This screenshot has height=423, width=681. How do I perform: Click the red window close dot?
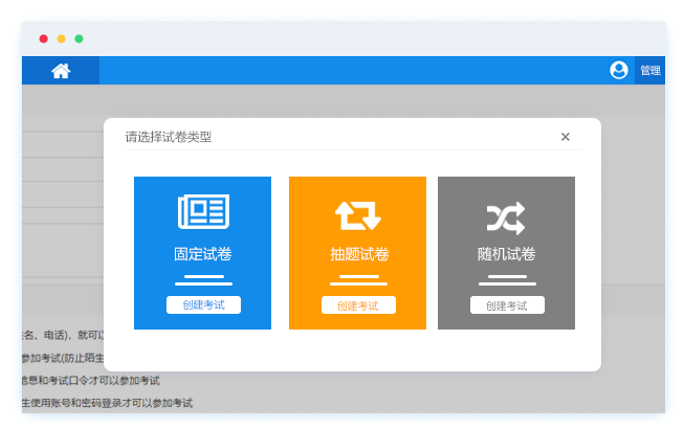click(x=43, y=39)
